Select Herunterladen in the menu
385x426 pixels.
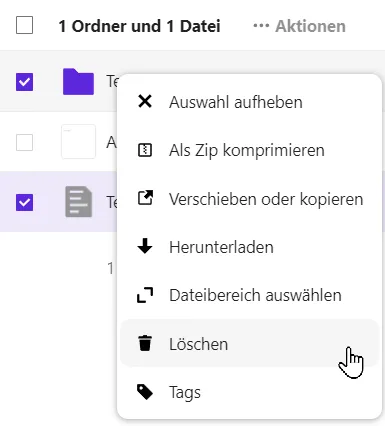click(x=249, y=247)
